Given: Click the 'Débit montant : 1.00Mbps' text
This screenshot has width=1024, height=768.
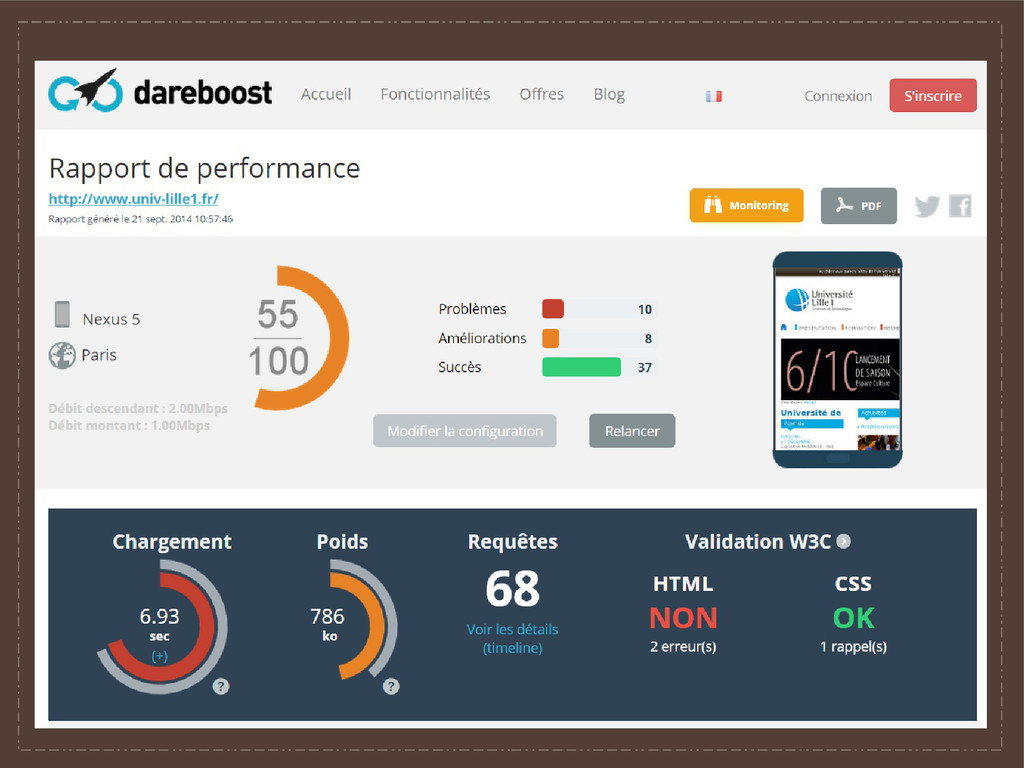Looking at the screenshot, I should coord(129,425).
